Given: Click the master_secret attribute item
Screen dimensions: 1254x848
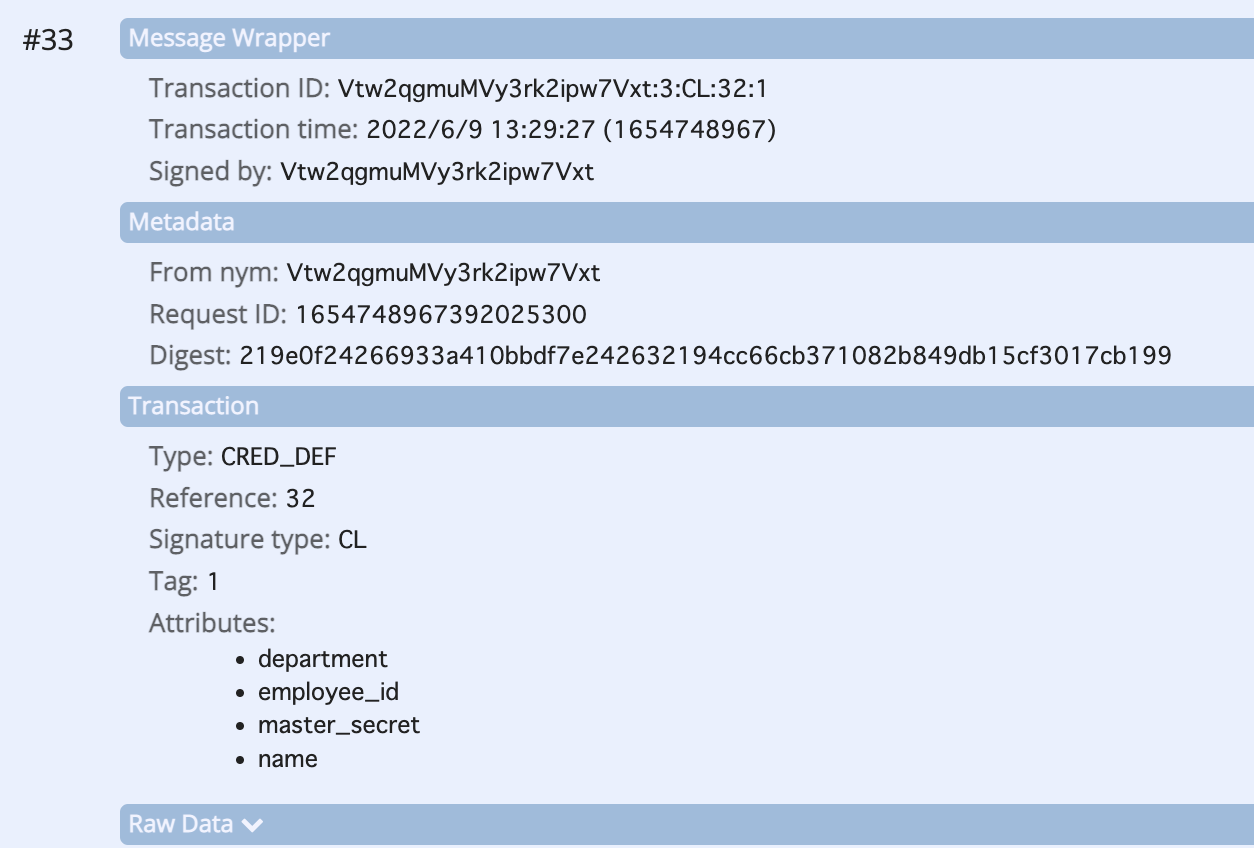Looking at the screenshot, I should coord(339,725).
